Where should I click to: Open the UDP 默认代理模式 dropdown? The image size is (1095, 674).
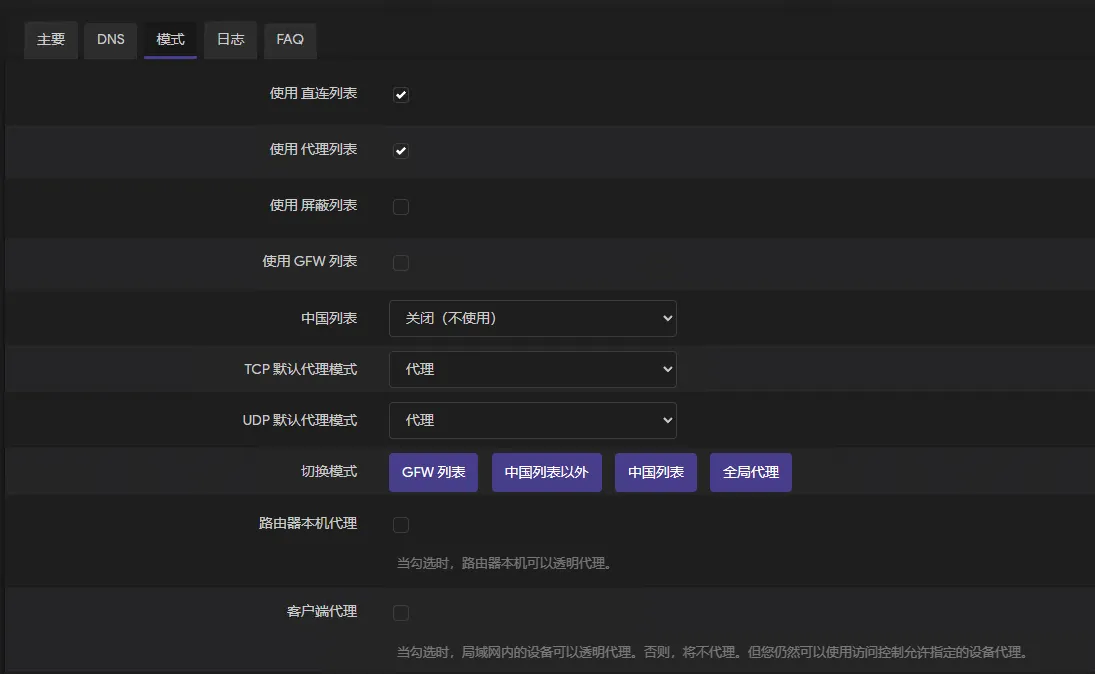point(532,420)
